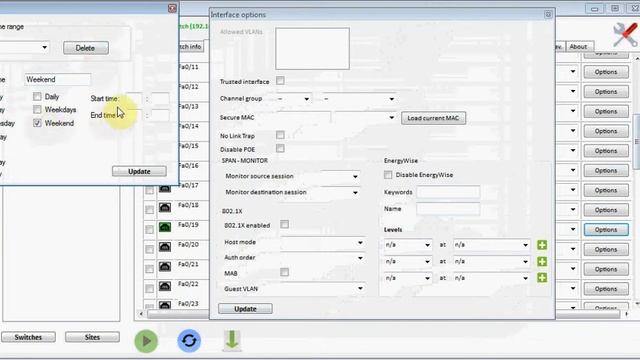Click the port icon for Fa0/22
The height and width of the screenshot is (360, 640).
165,286
